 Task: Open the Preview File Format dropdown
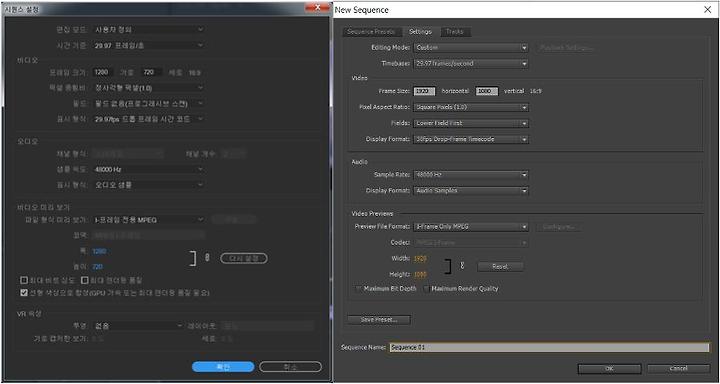tap(471, 227)
